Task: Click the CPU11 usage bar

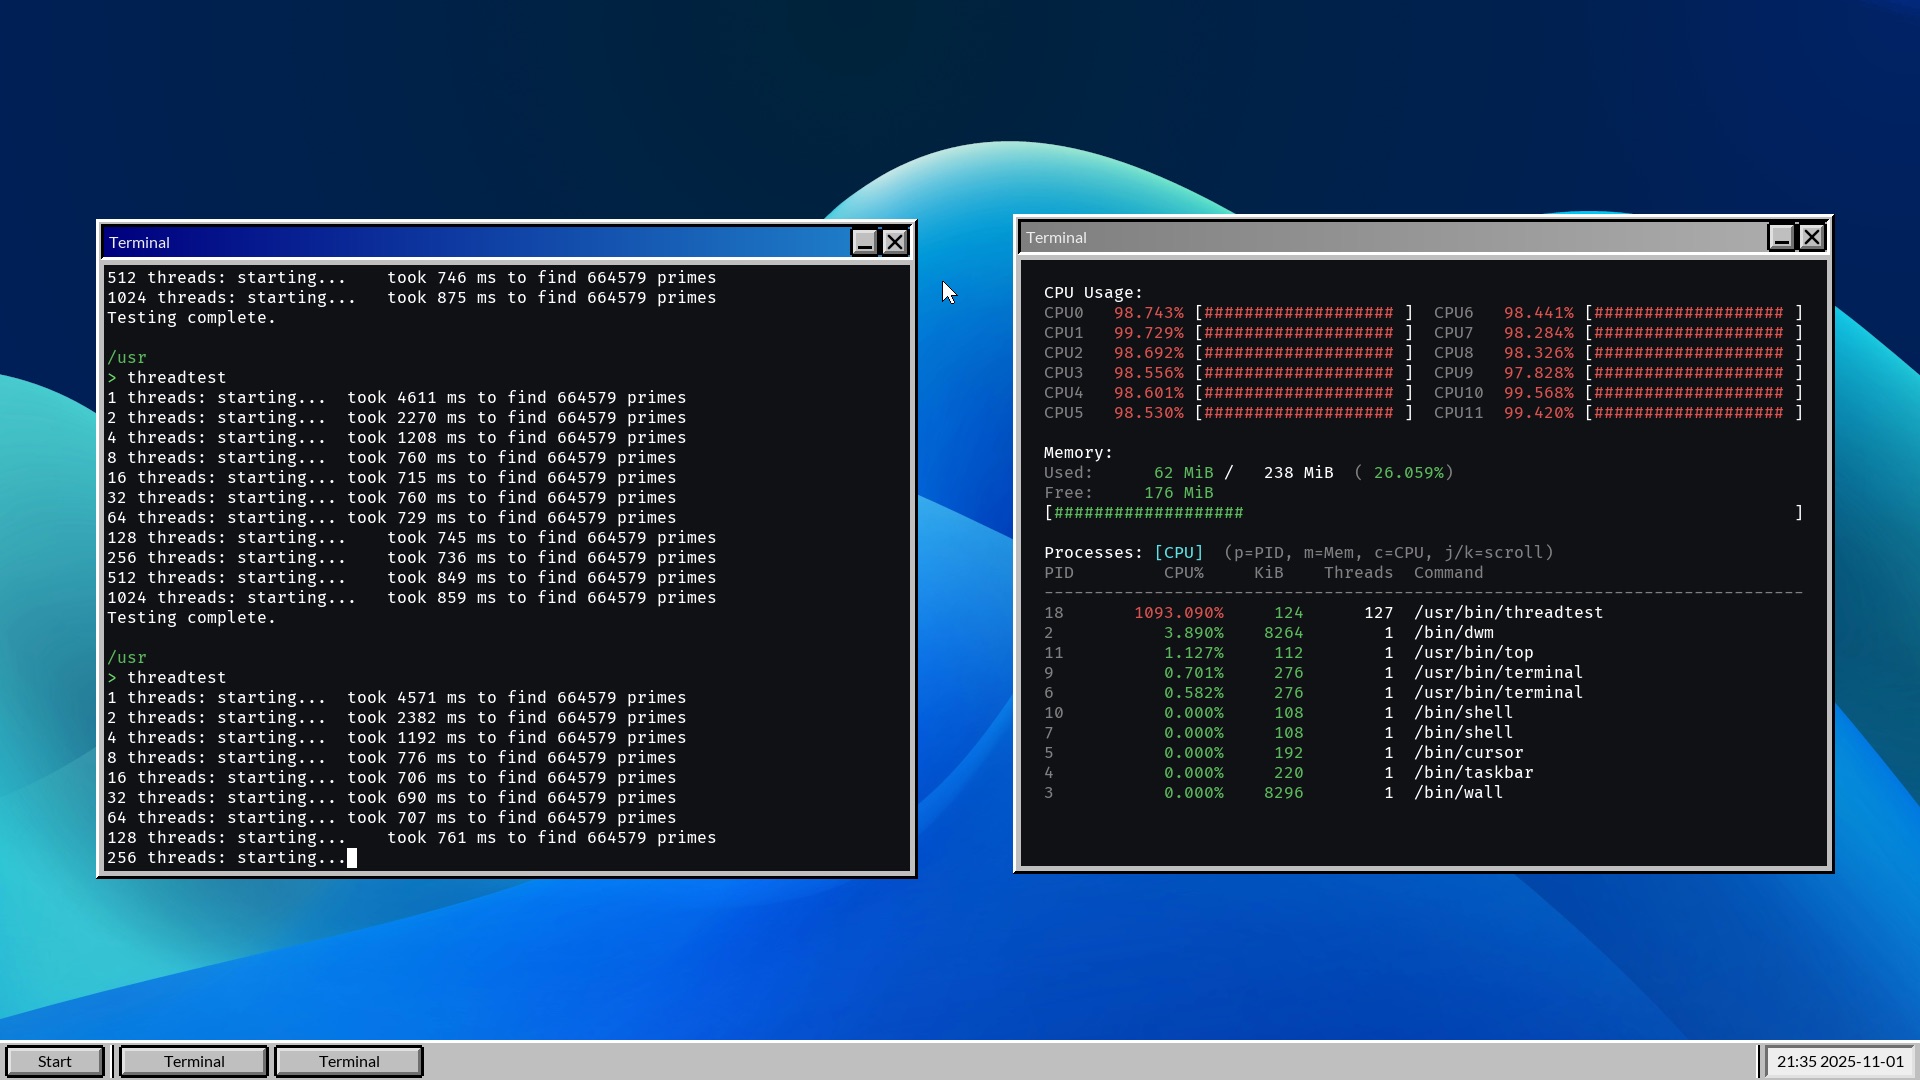Action: (1693, 413)
